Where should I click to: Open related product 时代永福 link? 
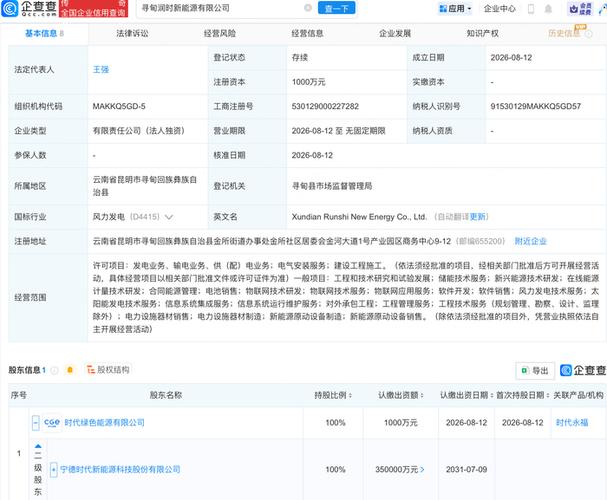click(572, 423)
